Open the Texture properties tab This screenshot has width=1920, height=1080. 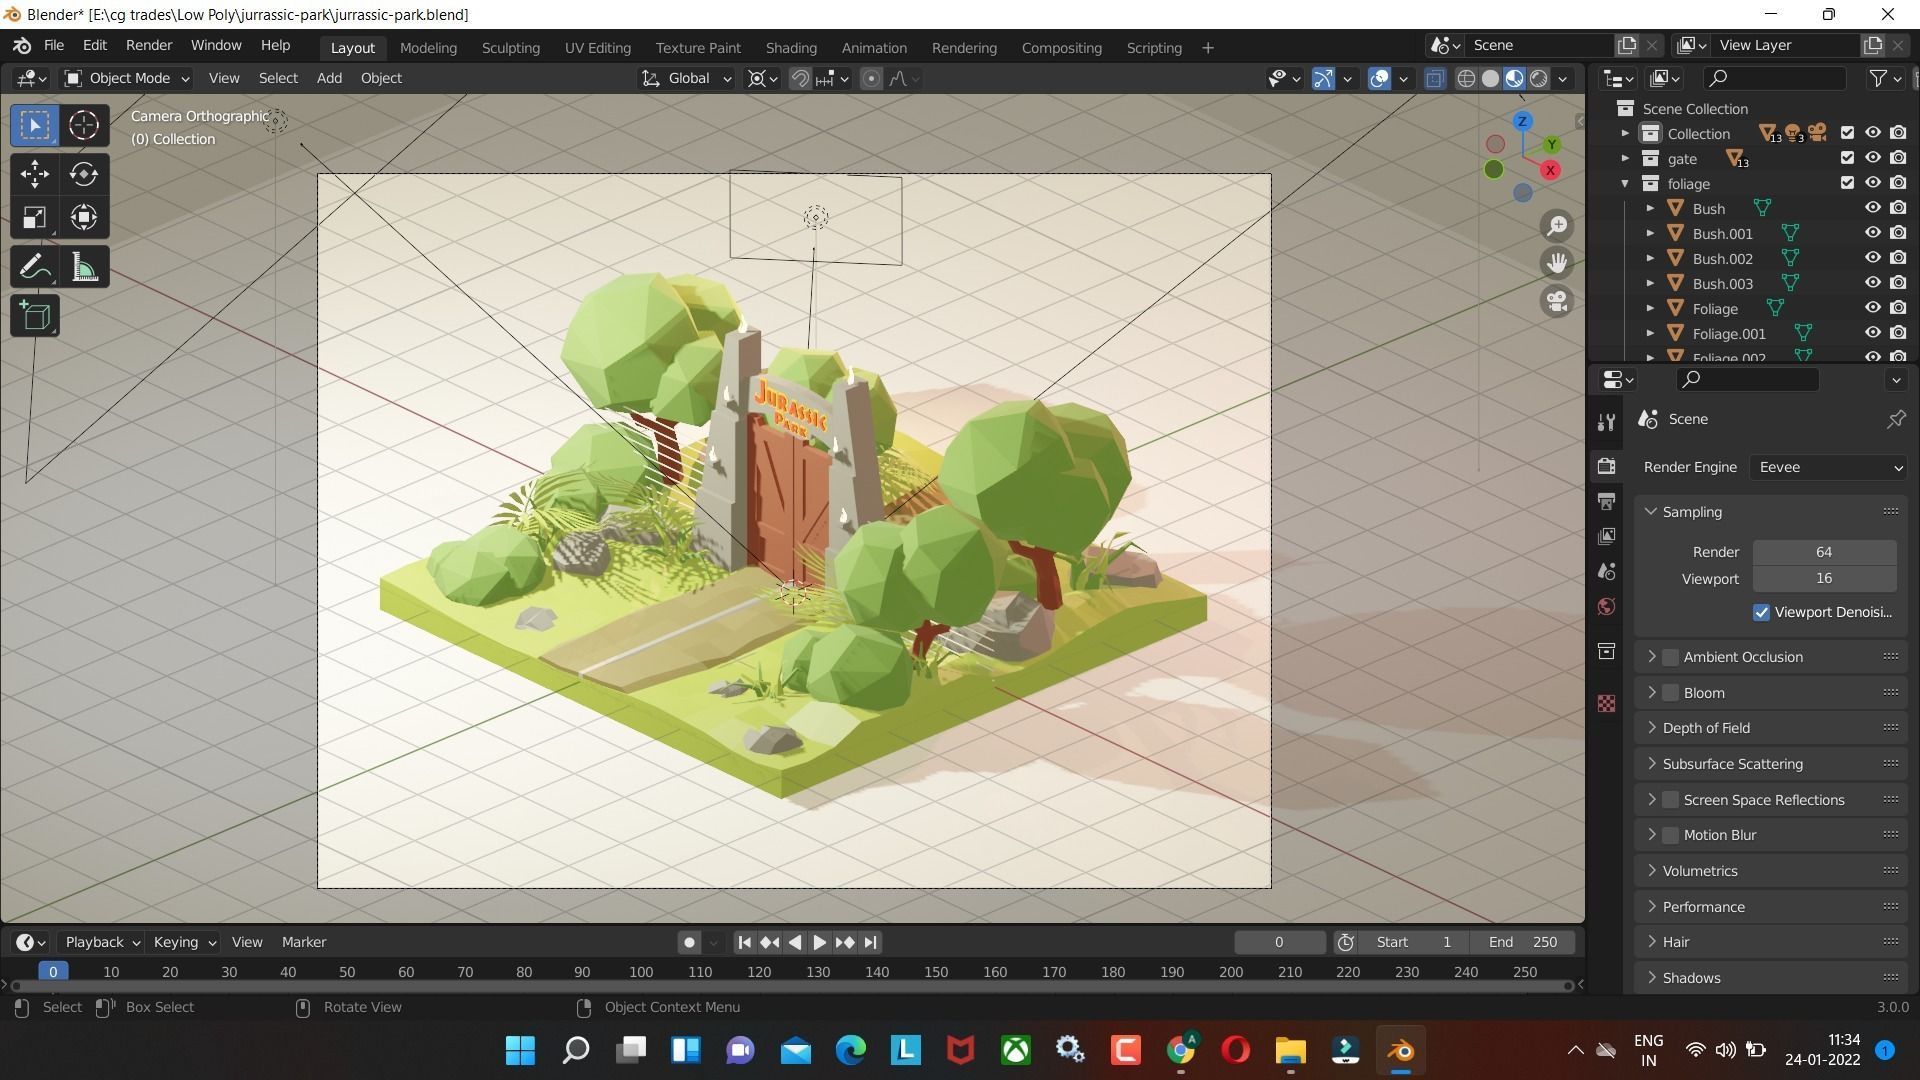coord(1607,703)
